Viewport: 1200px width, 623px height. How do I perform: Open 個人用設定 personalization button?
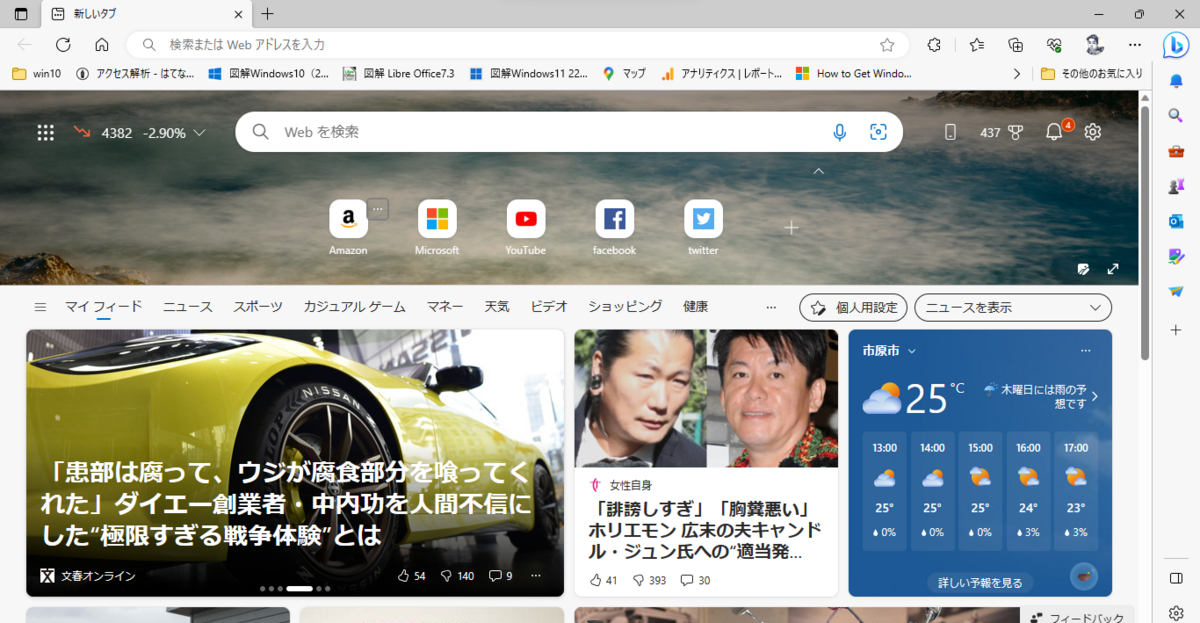pyautogui.click(x=853, y=307)
